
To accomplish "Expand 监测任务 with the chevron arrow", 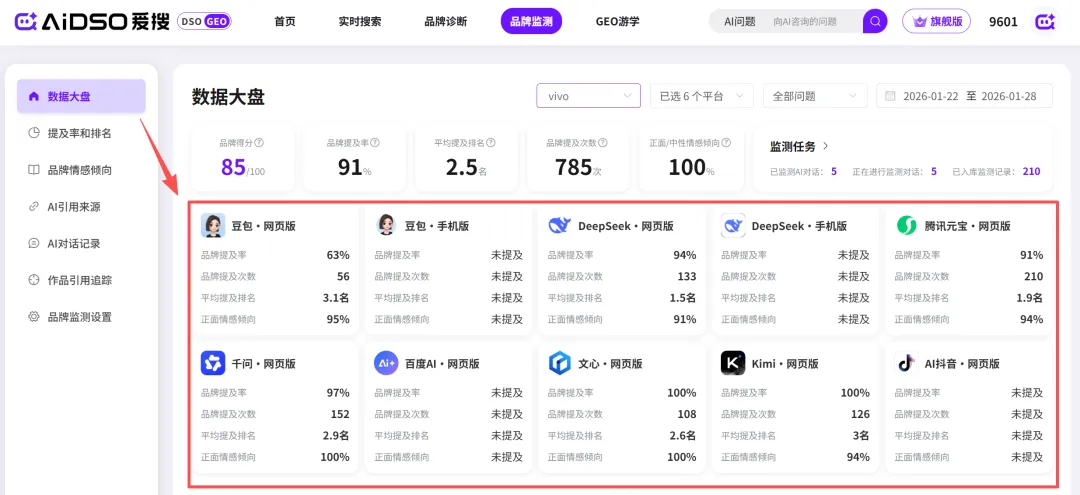I will pyautogui.click(x=826, y=146).
